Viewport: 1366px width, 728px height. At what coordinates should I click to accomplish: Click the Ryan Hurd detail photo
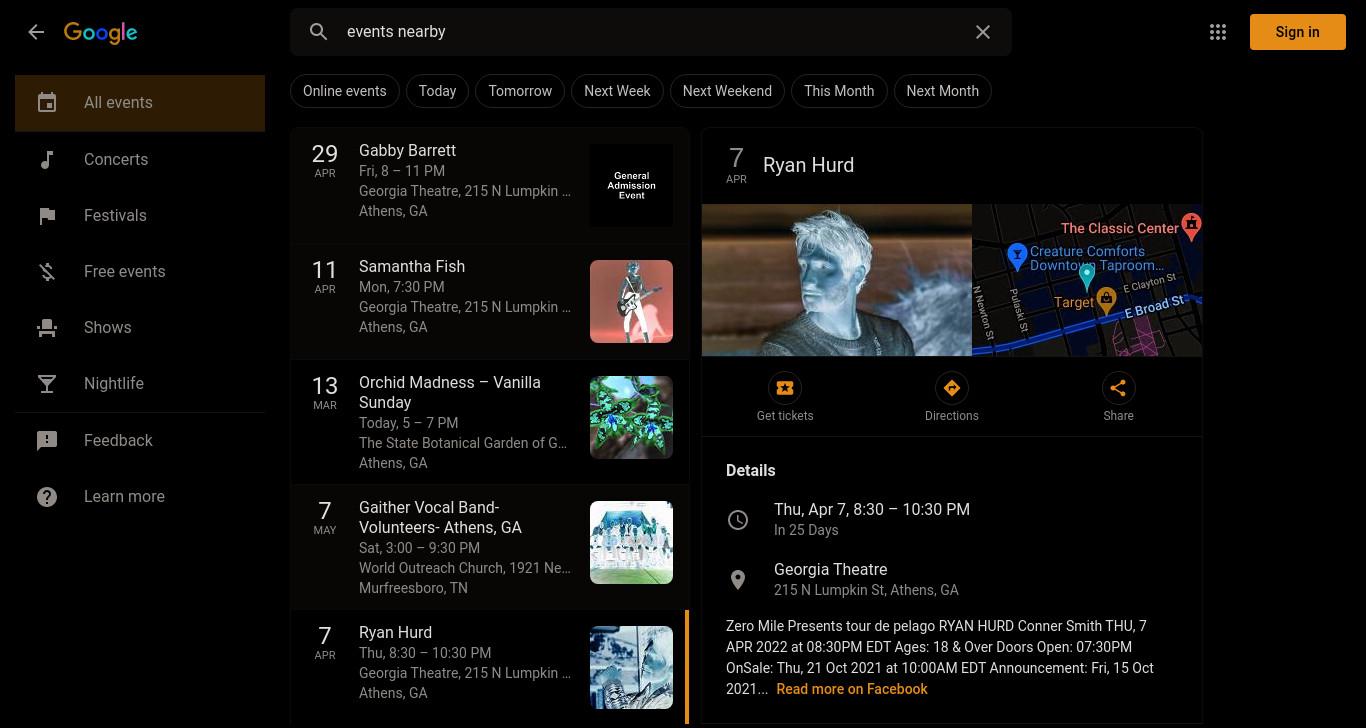837,280
